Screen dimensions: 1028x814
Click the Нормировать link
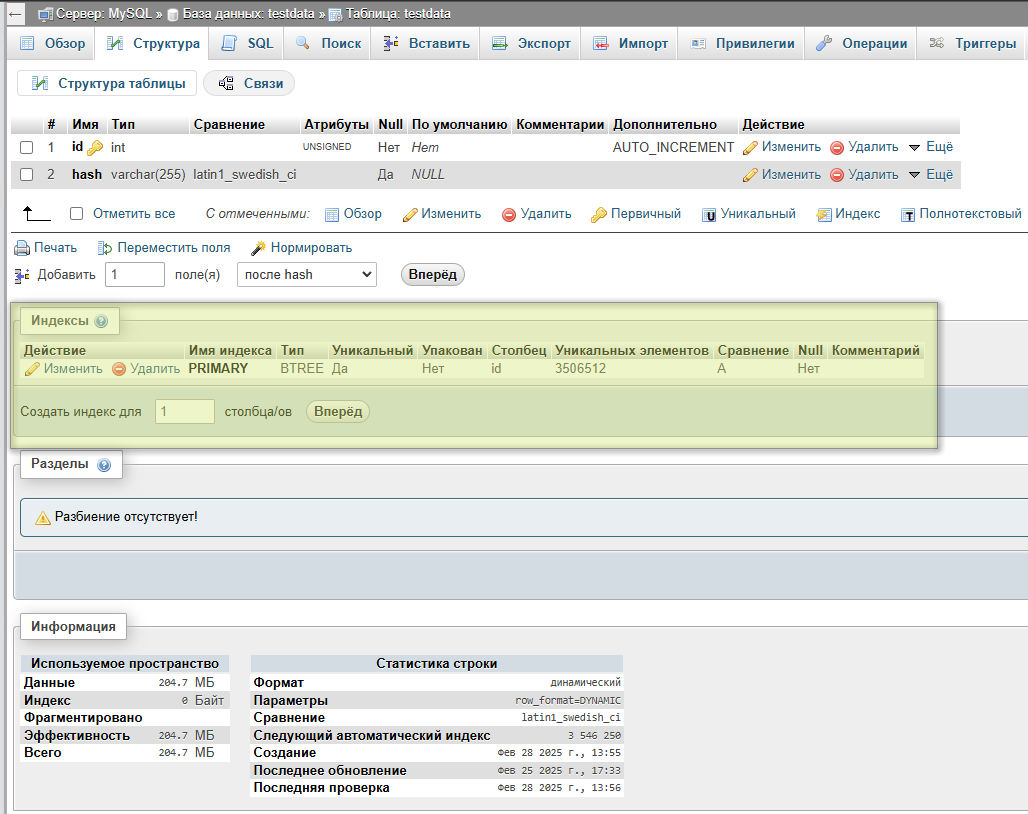point(311,248)
